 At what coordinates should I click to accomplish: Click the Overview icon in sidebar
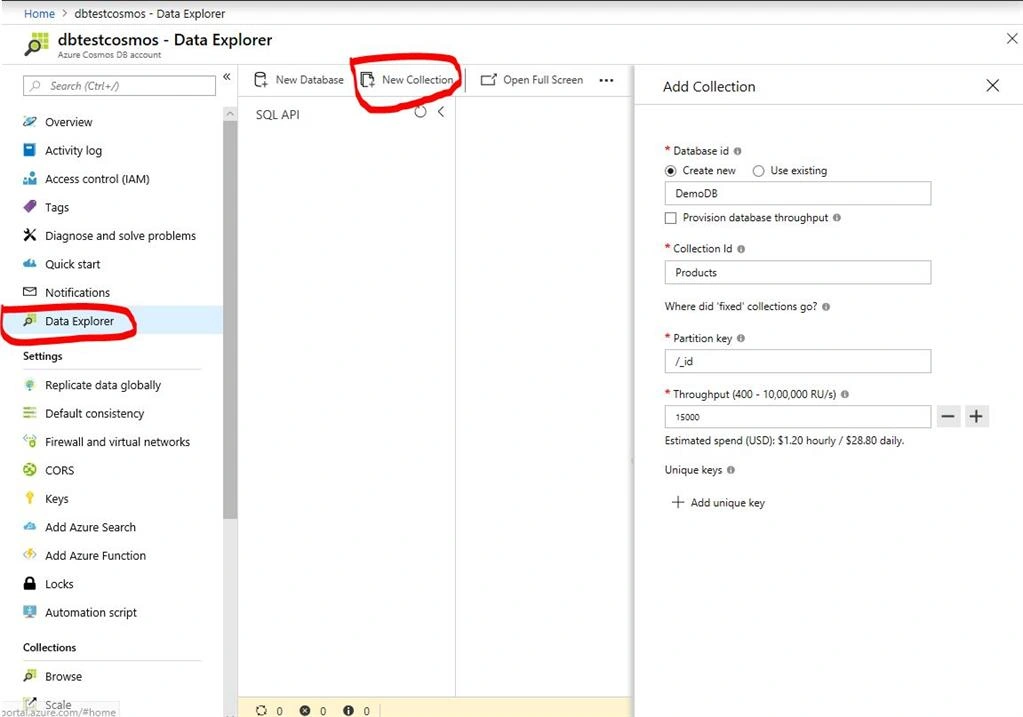click(x=29, y=121)
